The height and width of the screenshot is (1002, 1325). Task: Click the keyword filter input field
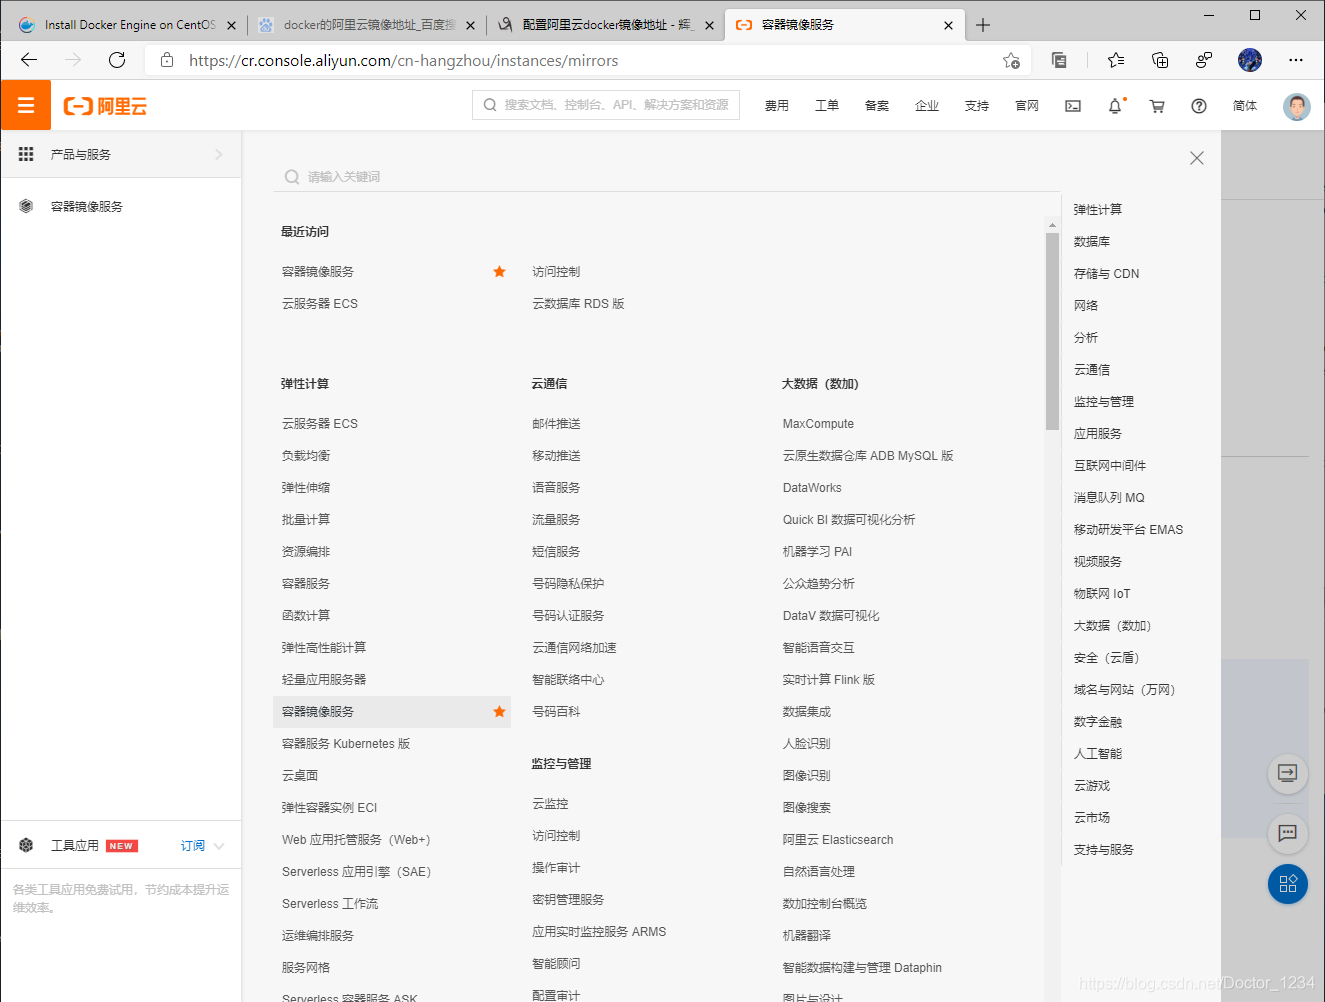(x=666, y=177)
